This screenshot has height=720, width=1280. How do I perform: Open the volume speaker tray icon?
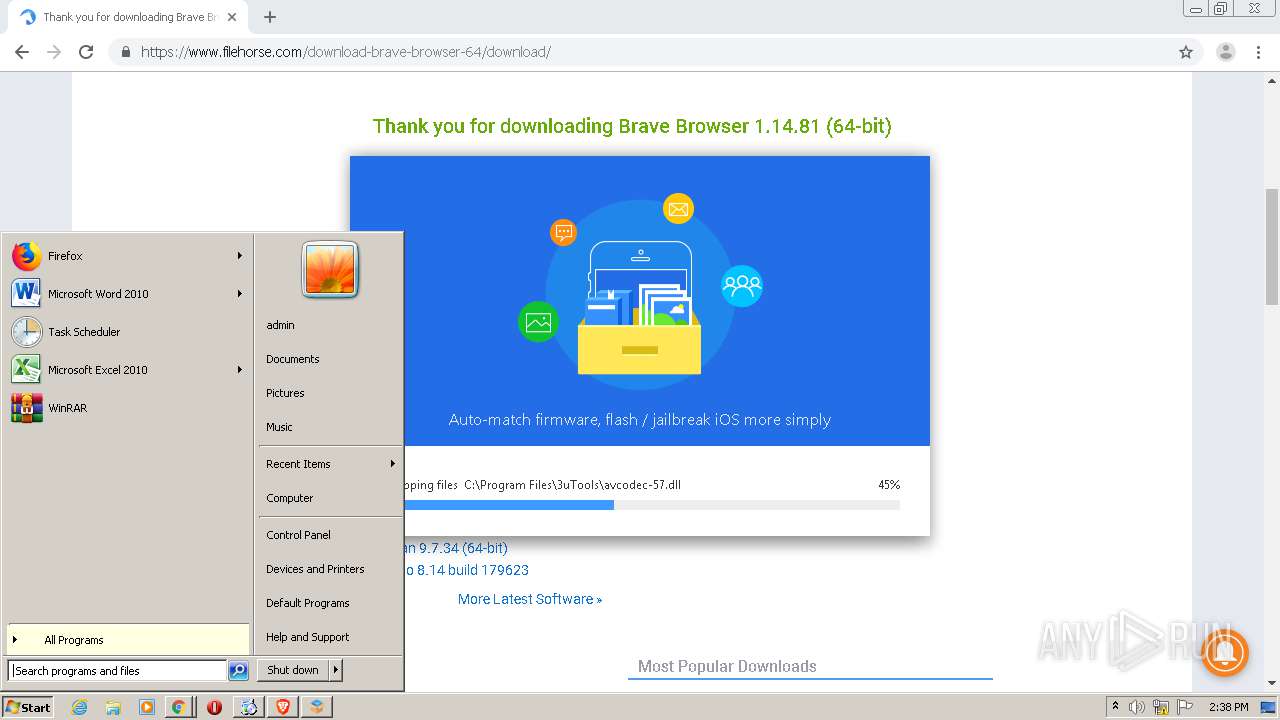pyautogui.click(x=1138, y=707)
